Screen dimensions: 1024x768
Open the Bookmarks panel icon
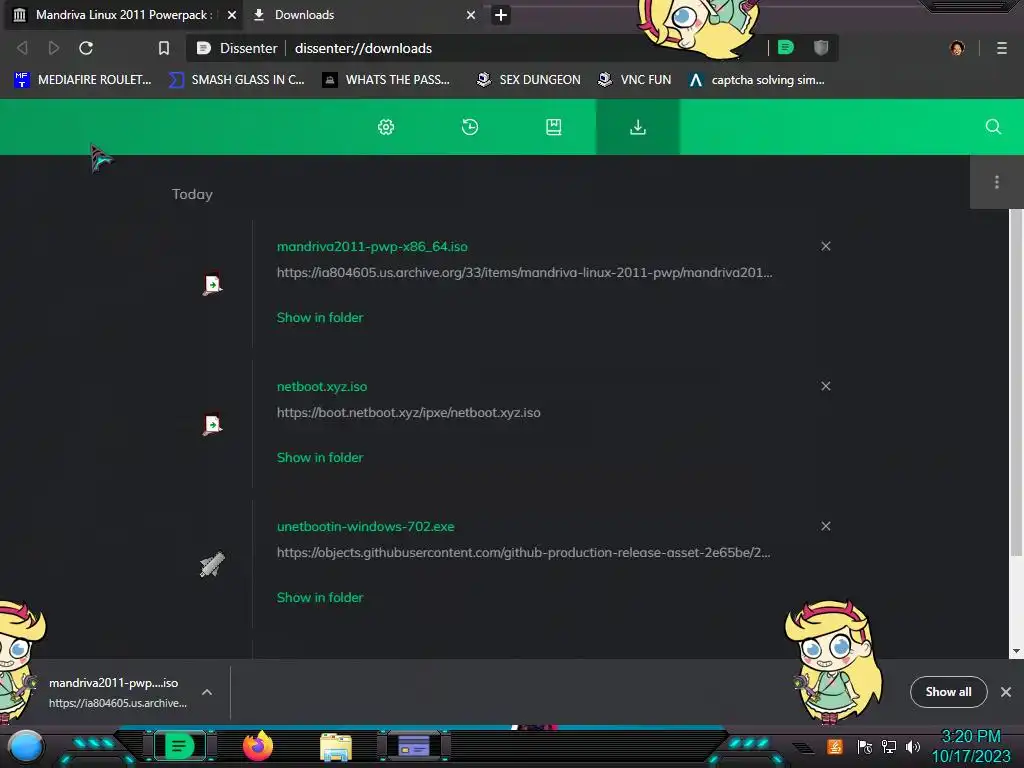point(553,127)
